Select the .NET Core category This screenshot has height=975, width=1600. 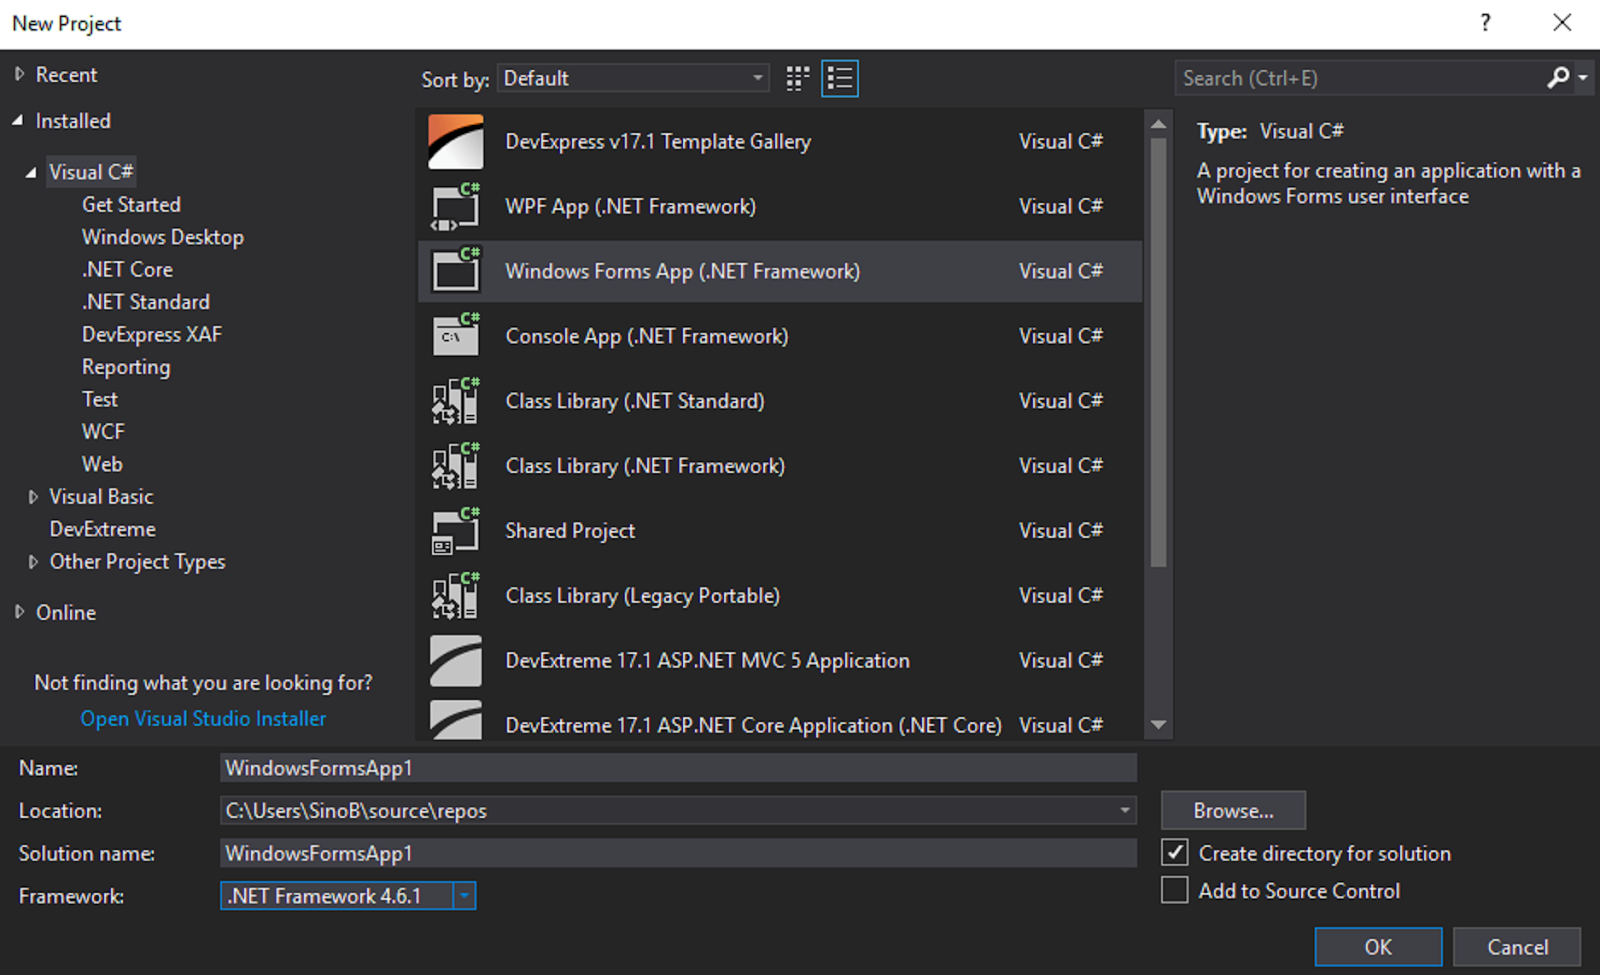127,269
